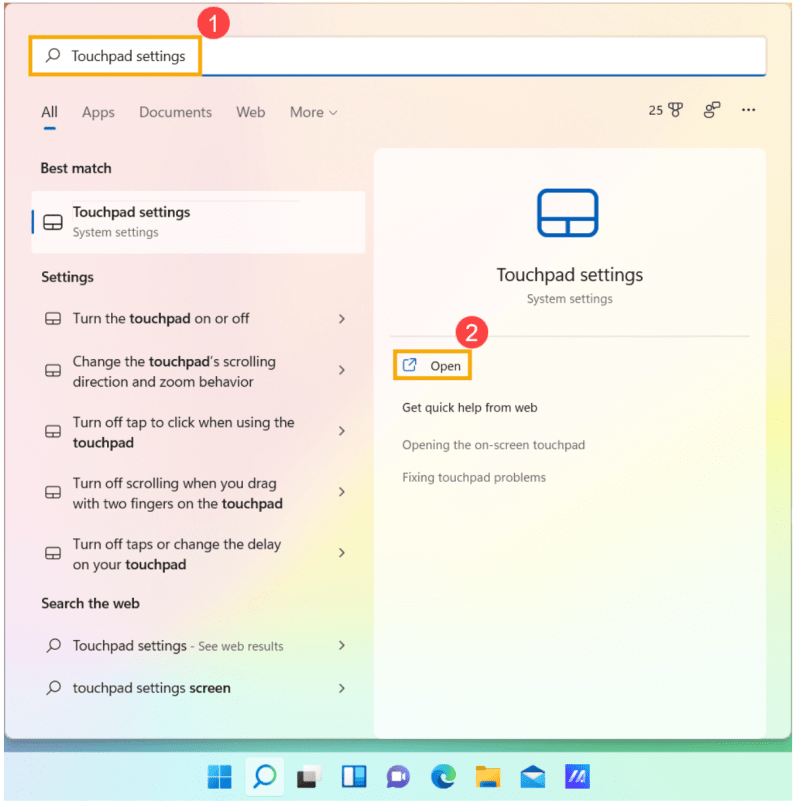Click the magnifier icon in search box
Viewport: 800px width, 806px height.
tap(53, 56)
